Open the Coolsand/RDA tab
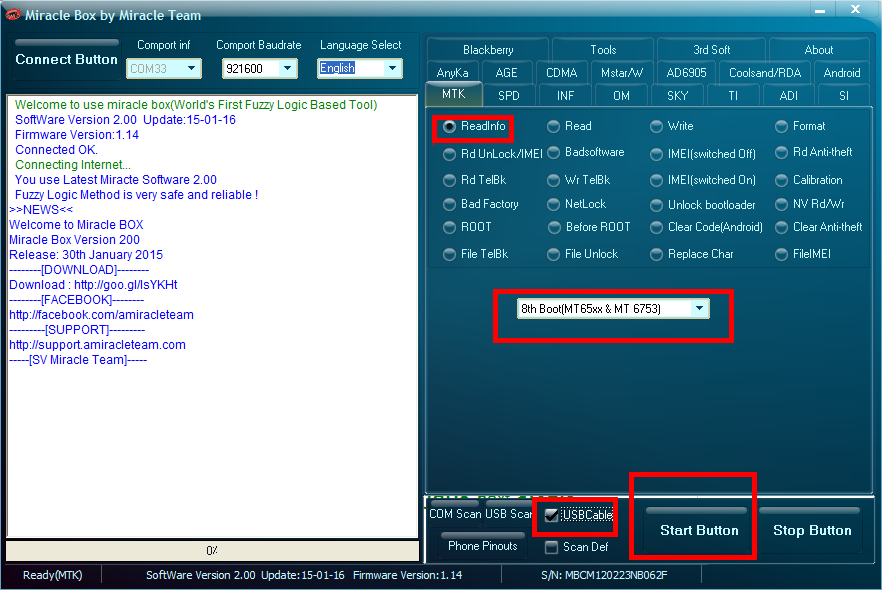 pos(765,73)
